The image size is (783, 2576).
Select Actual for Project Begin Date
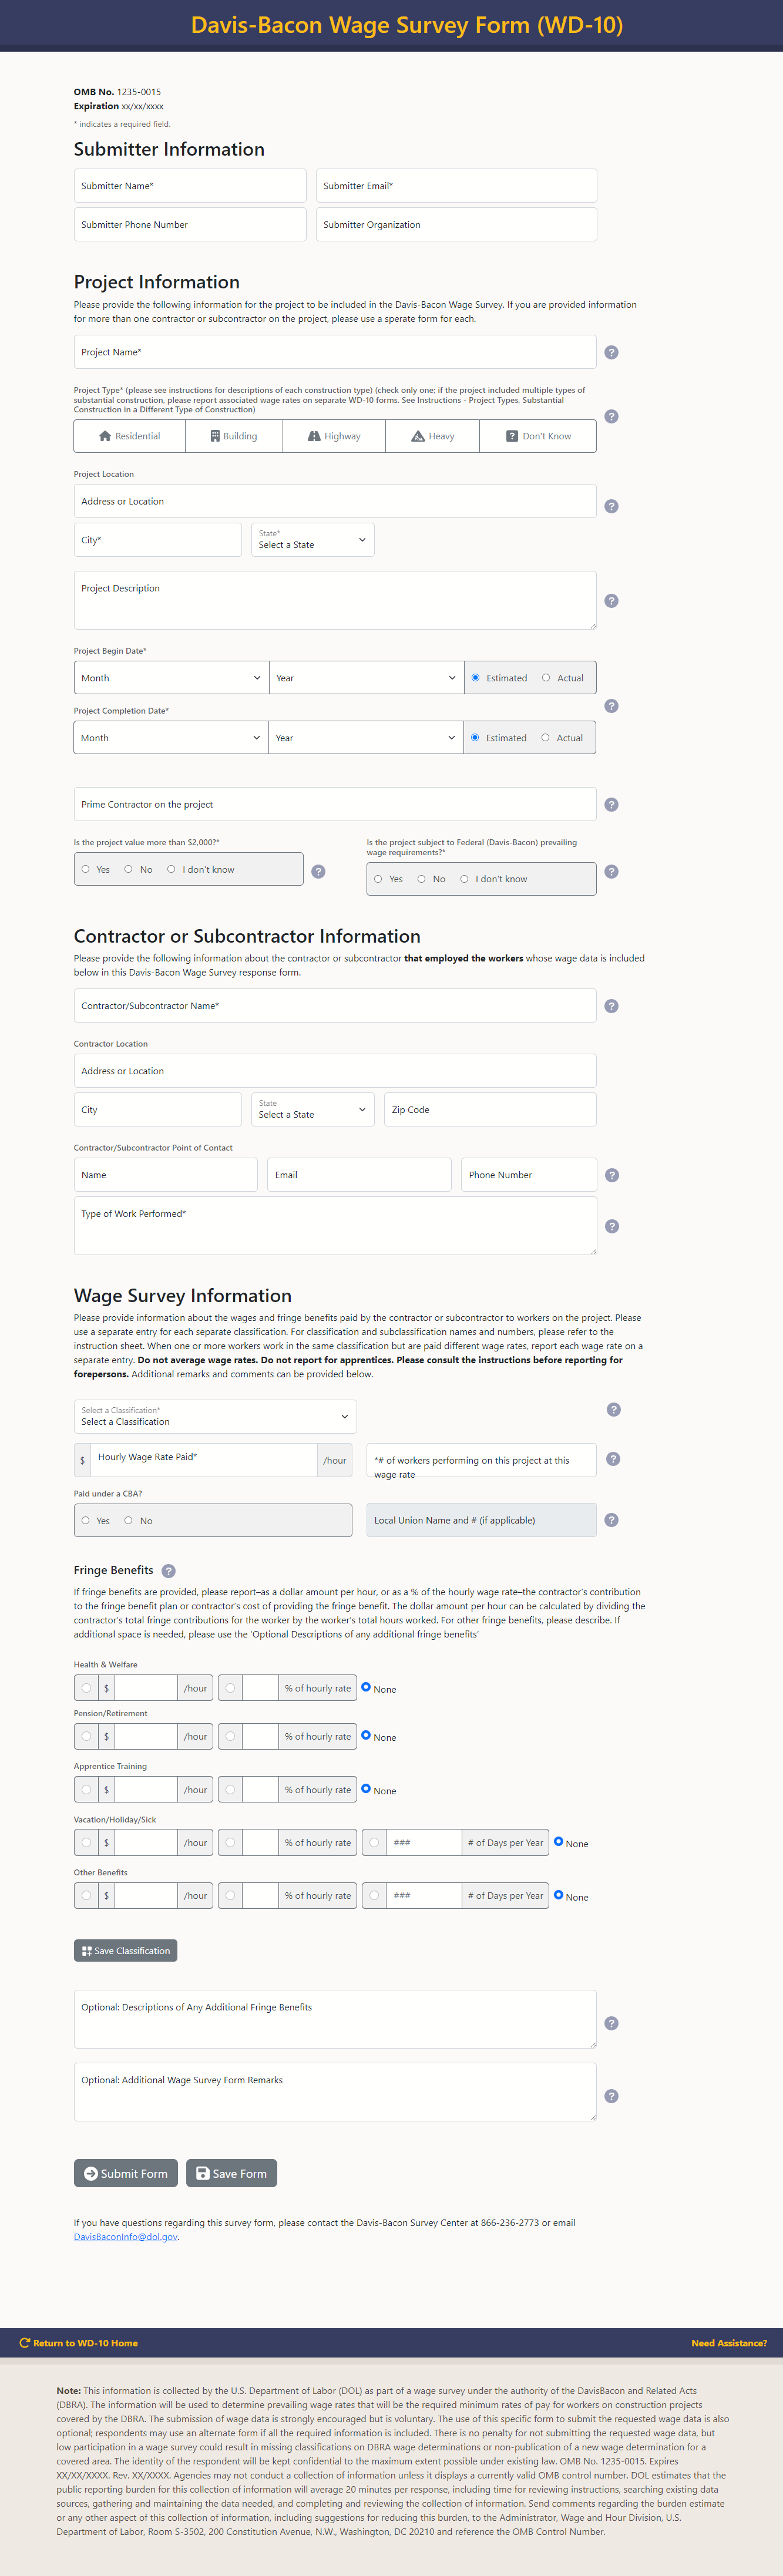pos(546,678)
